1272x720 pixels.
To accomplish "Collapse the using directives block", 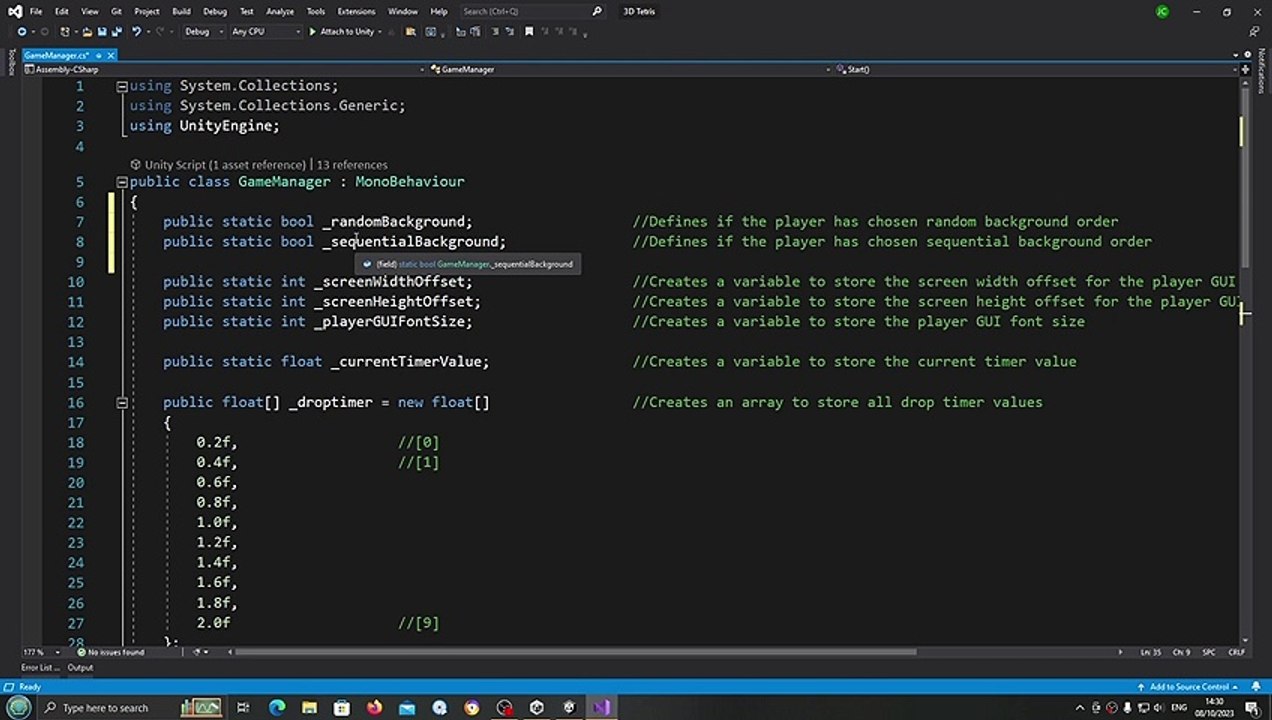I will pyautogui.click(x=122, y=86).
